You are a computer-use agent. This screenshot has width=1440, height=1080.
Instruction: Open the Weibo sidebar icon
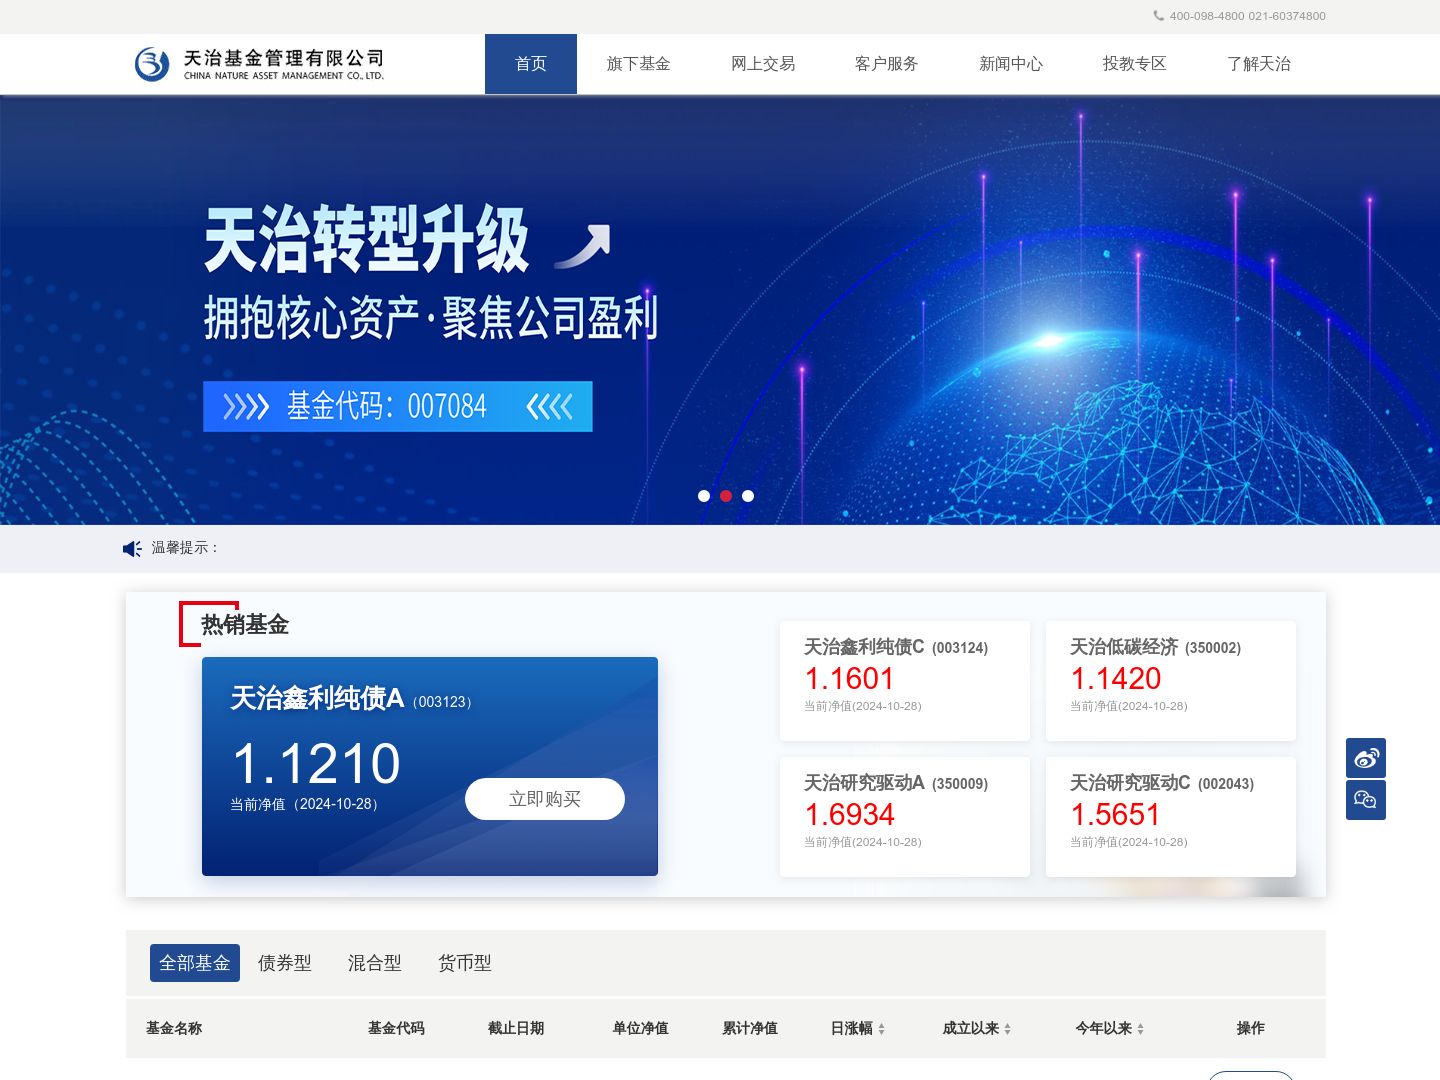[1366, 758]
